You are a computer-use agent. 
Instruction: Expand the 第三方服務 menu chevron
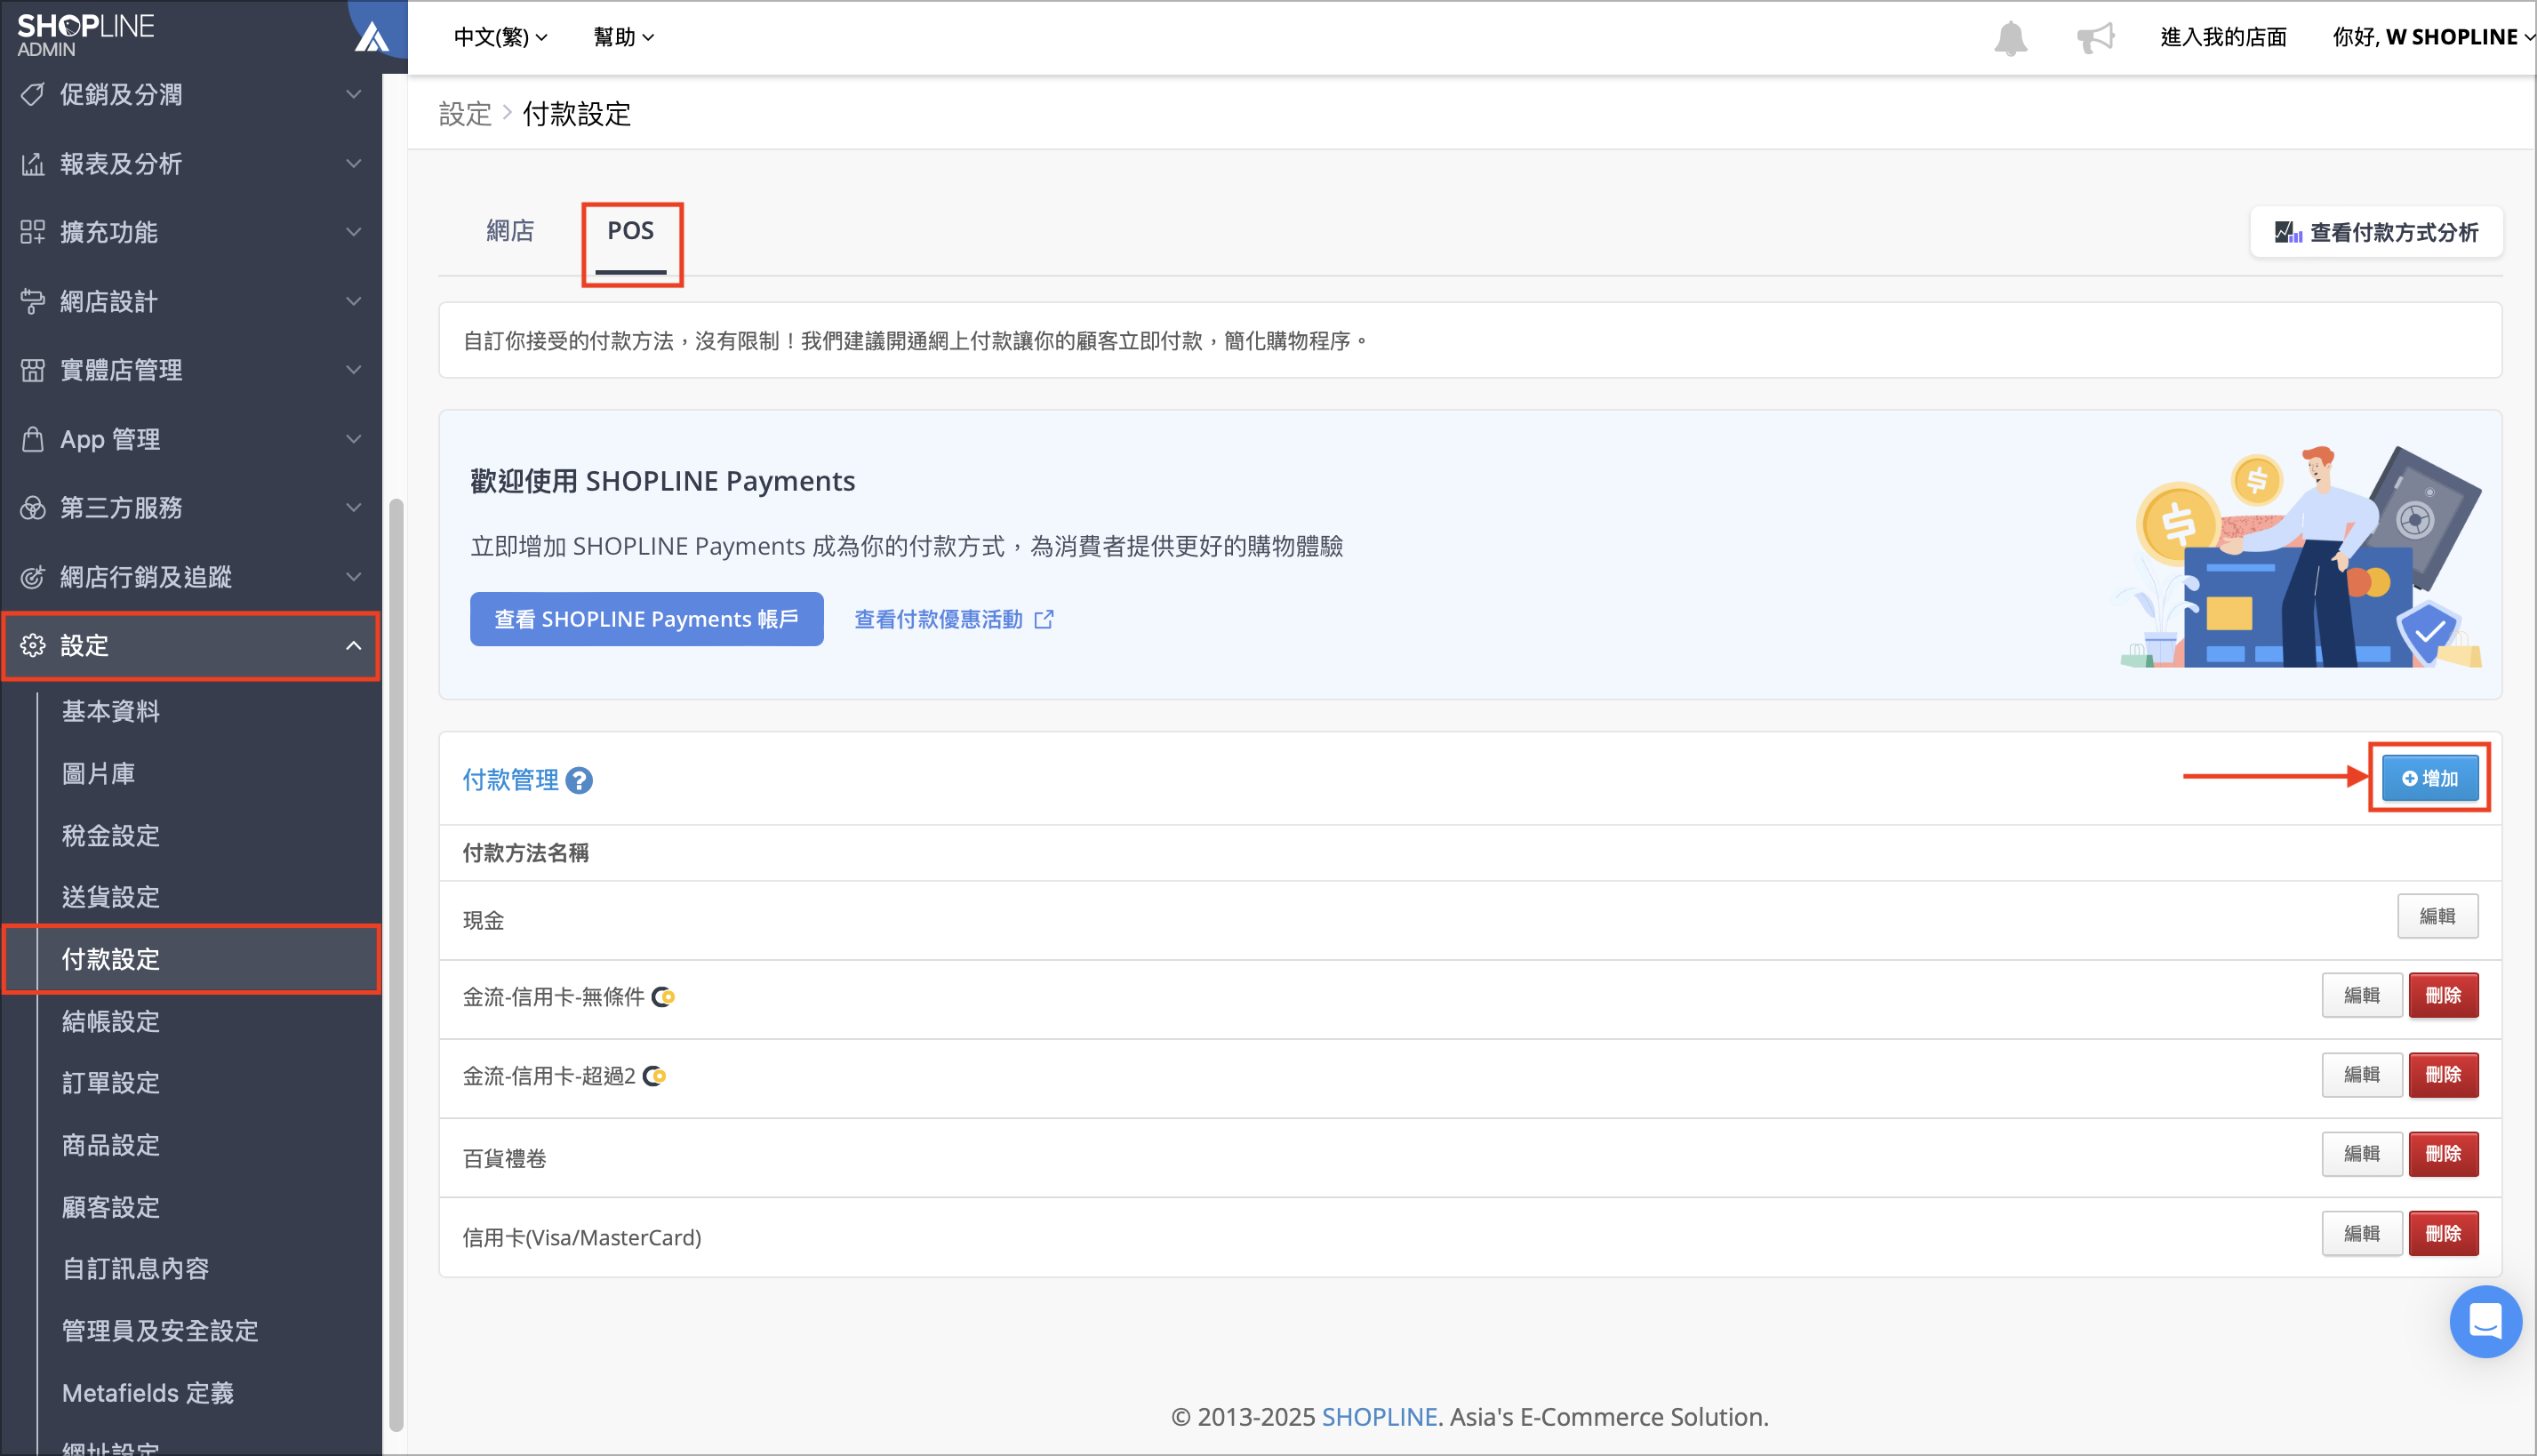(x=353, y=508)
